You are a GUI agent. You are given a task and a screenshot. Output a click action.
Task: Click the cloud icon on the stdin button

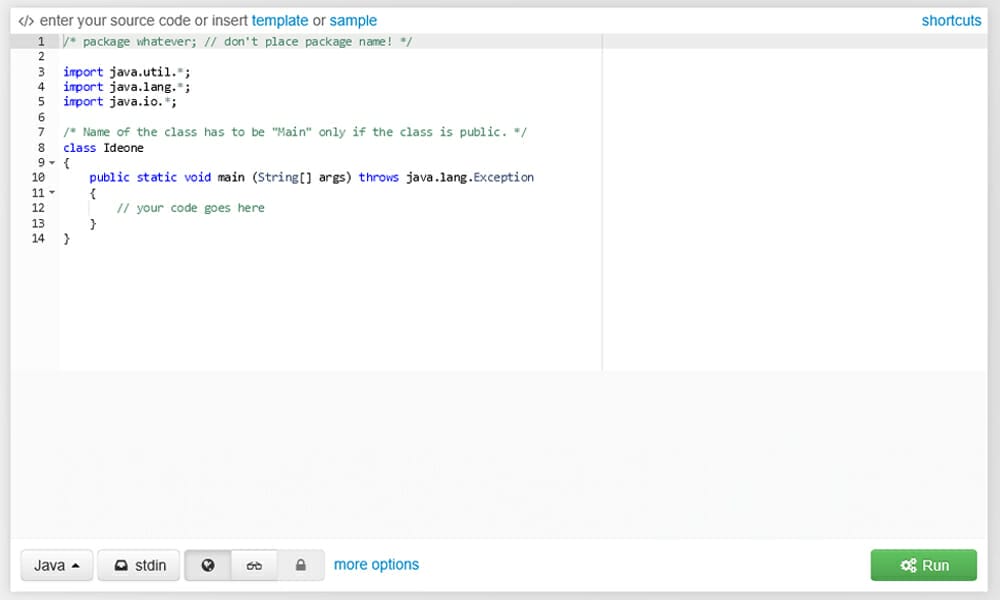(119, 565)
